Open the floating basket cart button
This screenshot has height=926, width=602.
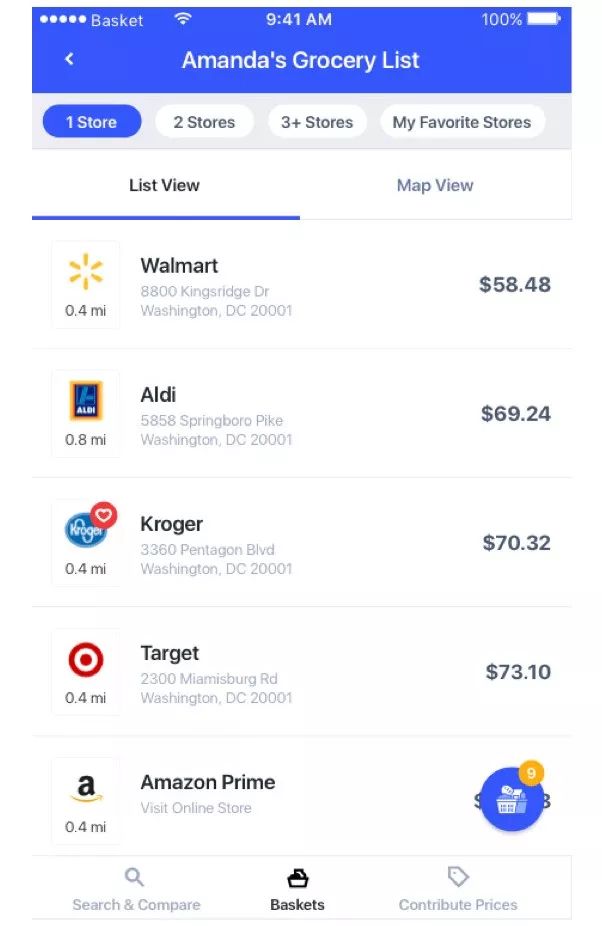click(x=512, y=799)
